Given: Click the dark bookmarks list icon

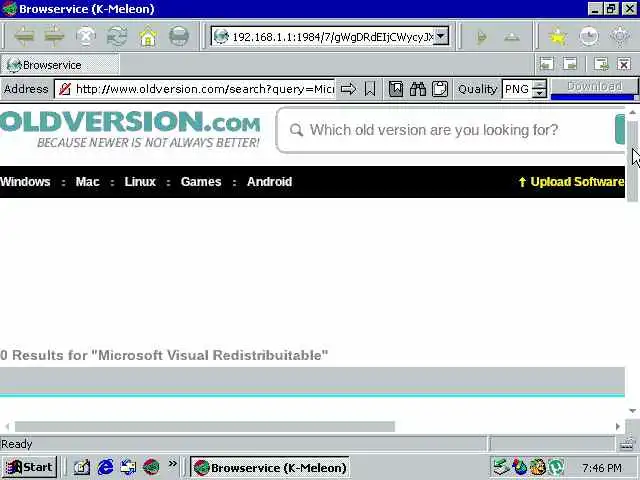Looking at the screenshot, I should [x=396, y=89].
